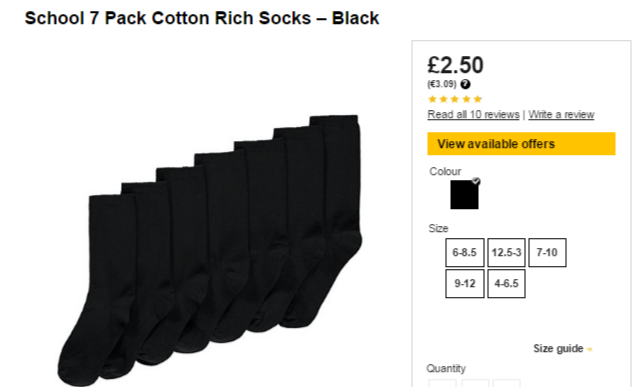Click the School 7 Pack Cotton Rich Socks title
The height and width of the screenshot is (387, 633).
point(202,18)
